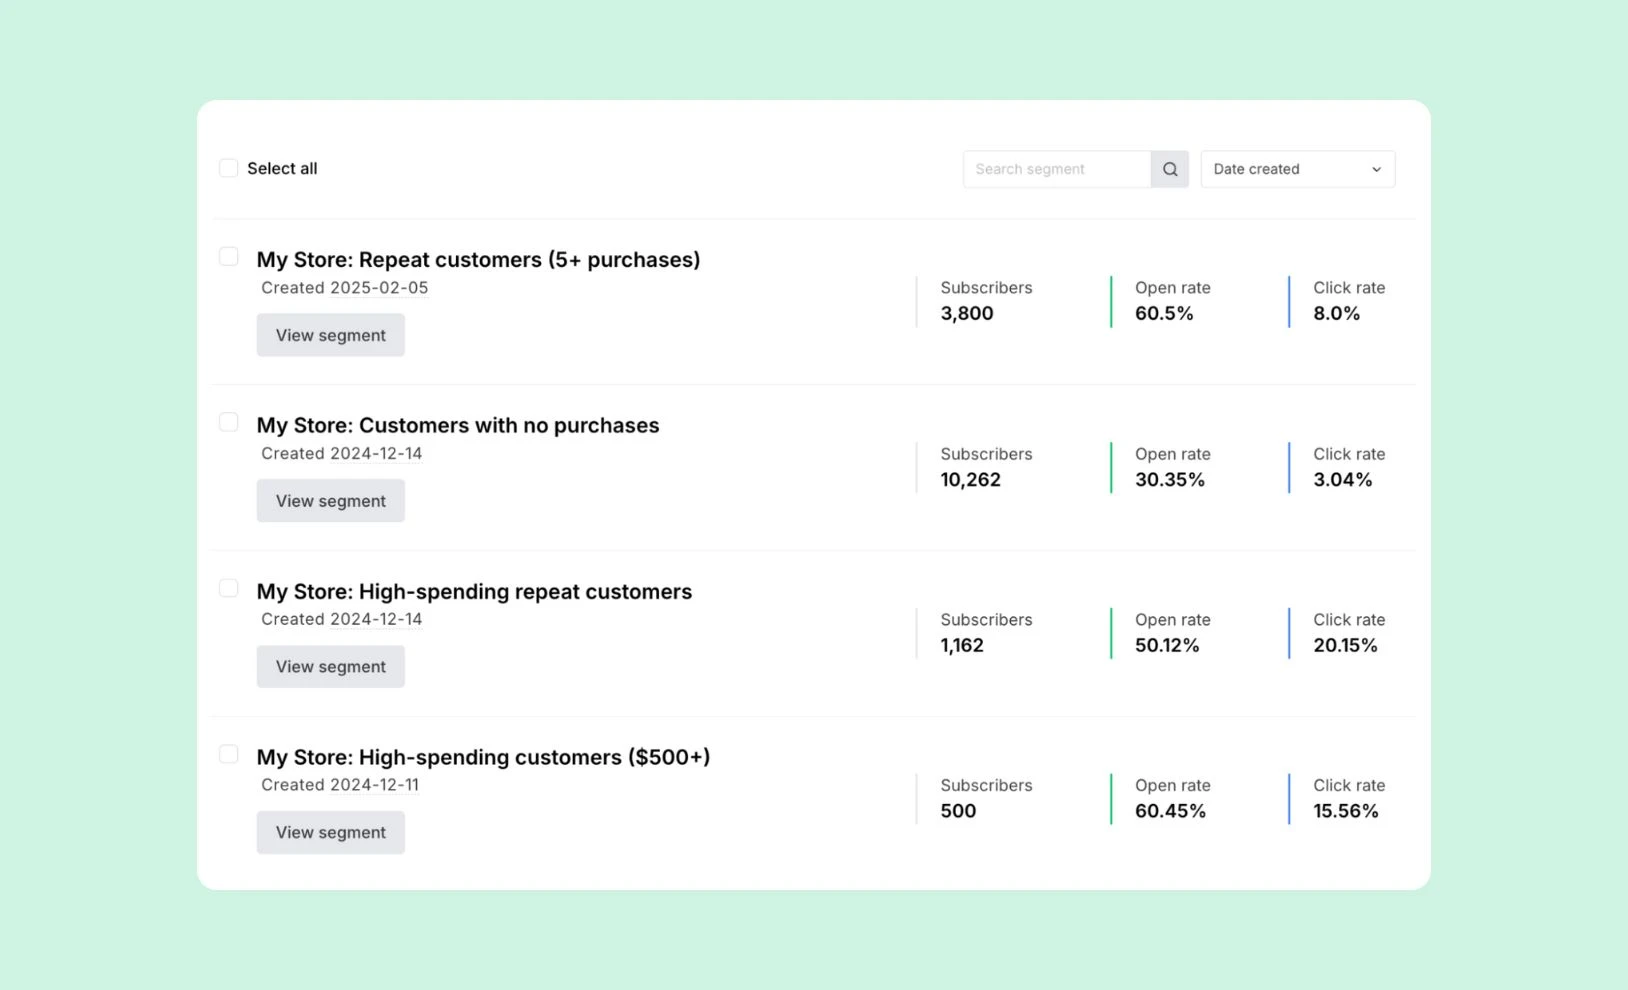
Task: Toggle the Select all checkbox
Action: point(229,168)
